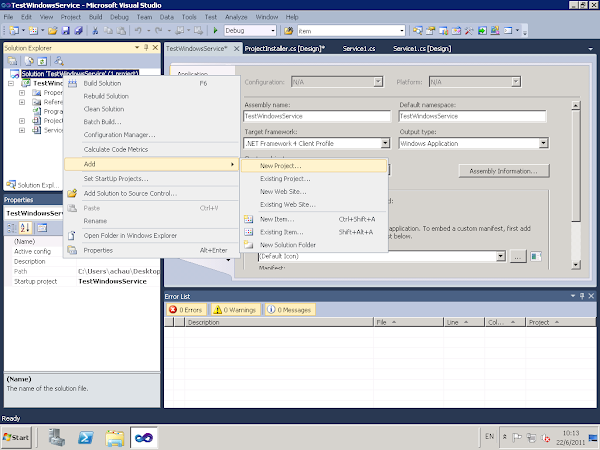Click the Categorized view icon in Properties
This screenshot has height=450, width=600.
[12, 228]
